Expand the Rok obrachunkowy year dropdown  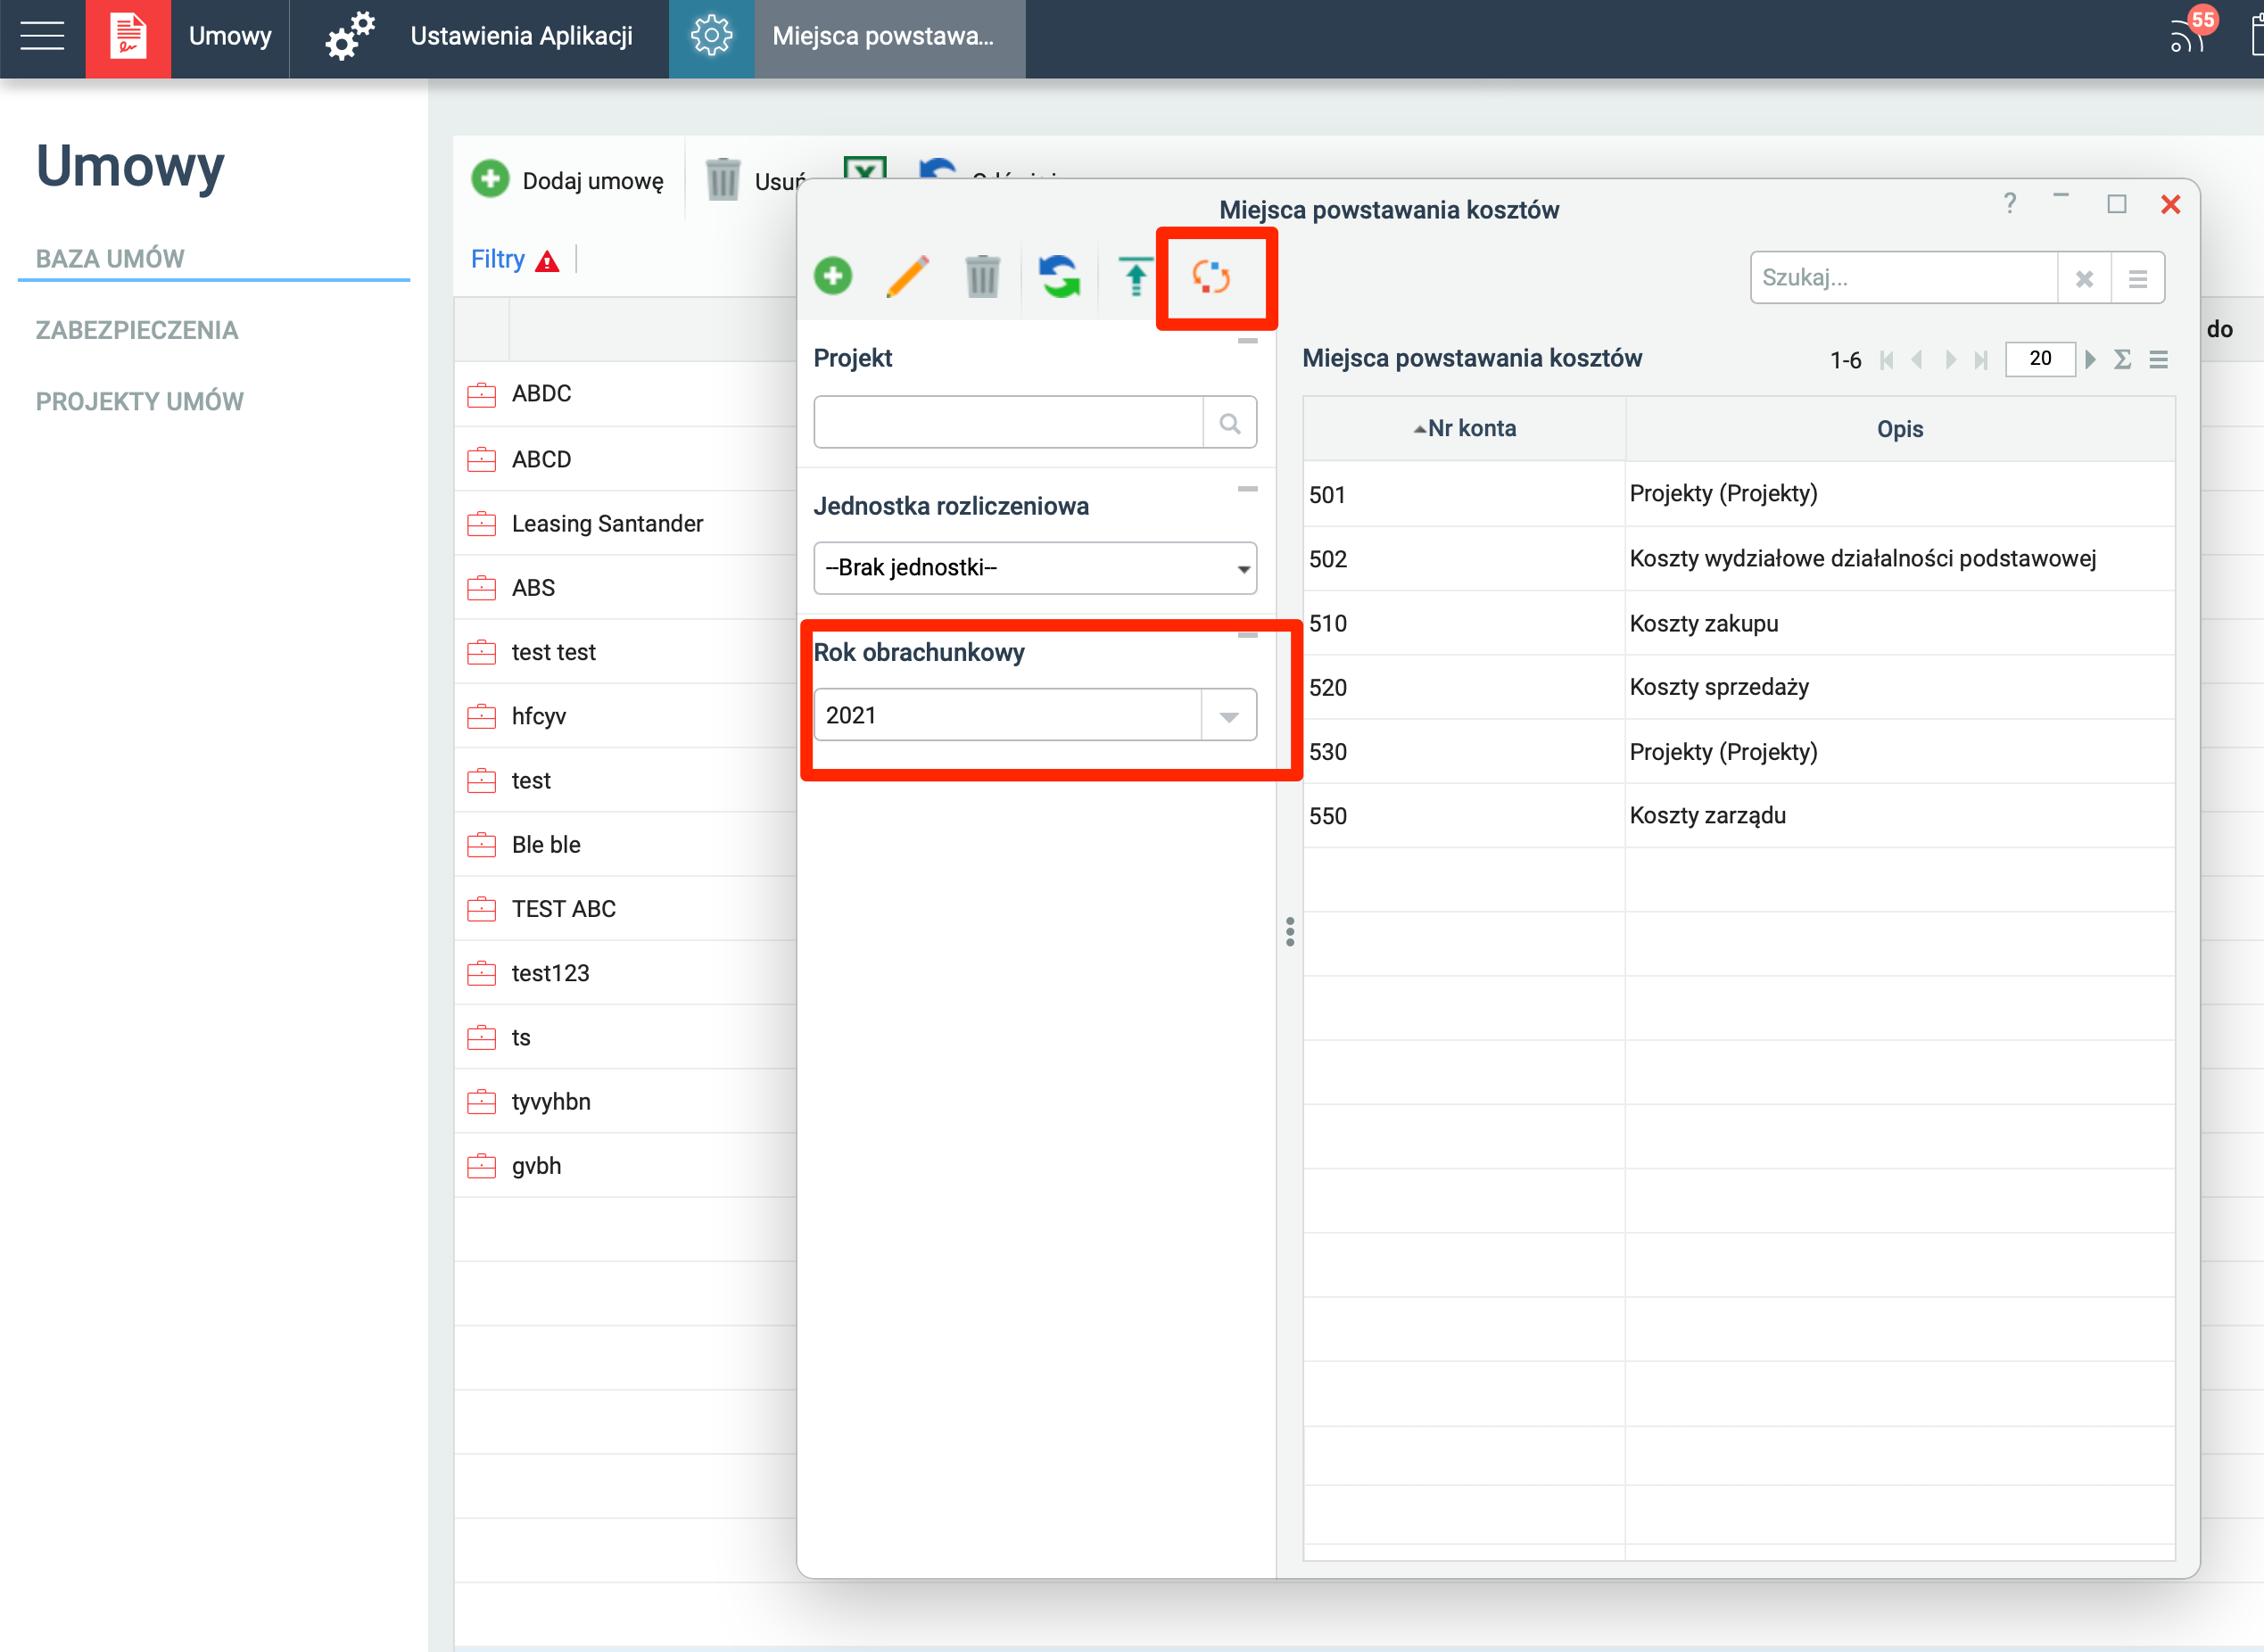1229,716
